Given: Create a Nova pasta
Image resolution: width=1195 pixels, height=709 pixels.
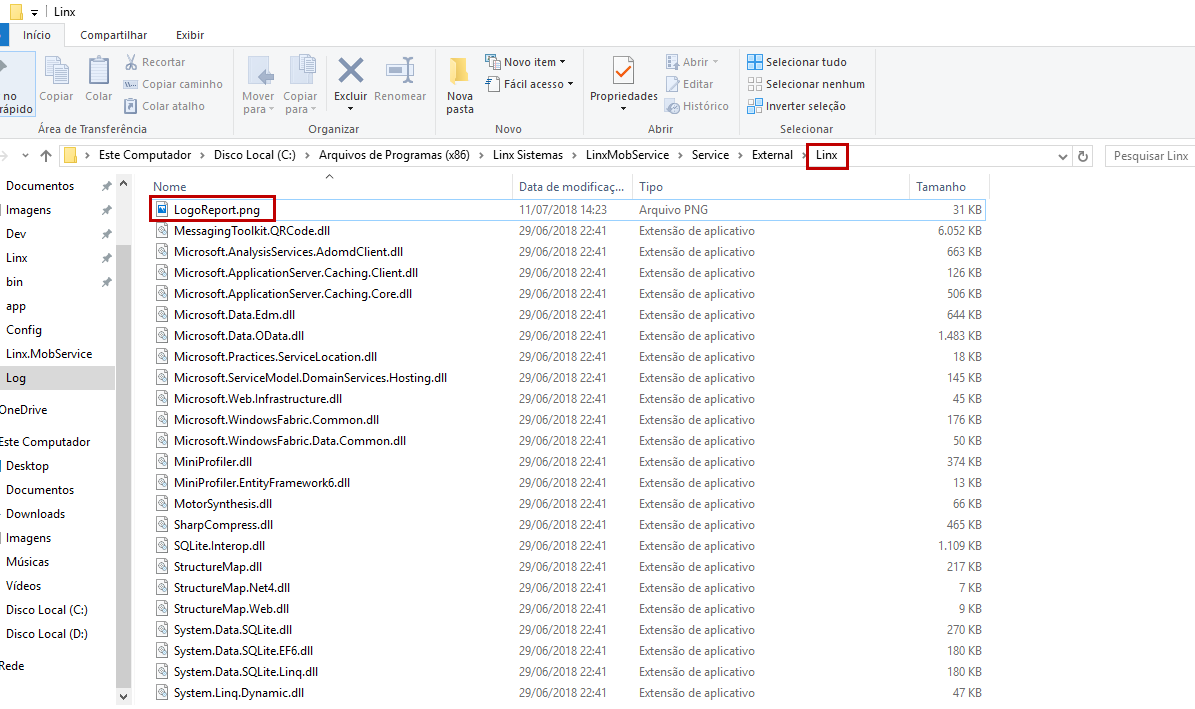Looking at the screenshot, I should [x=460, y=85].
